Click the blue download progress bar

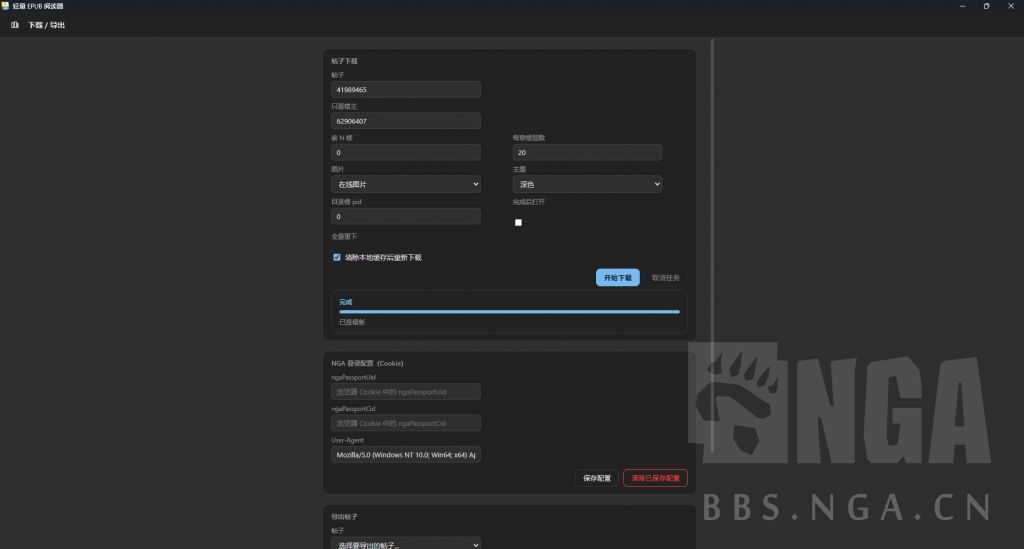(509, 312)
